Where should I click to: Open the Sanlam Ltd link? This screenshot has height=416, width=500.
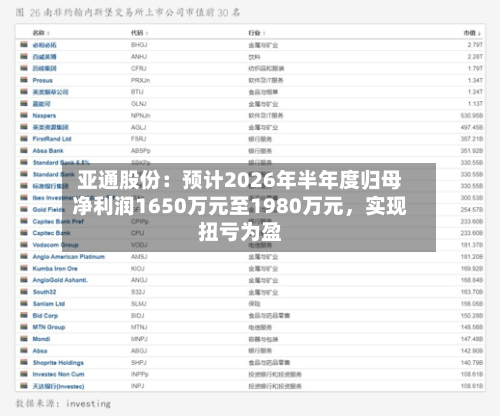point(49,304)
